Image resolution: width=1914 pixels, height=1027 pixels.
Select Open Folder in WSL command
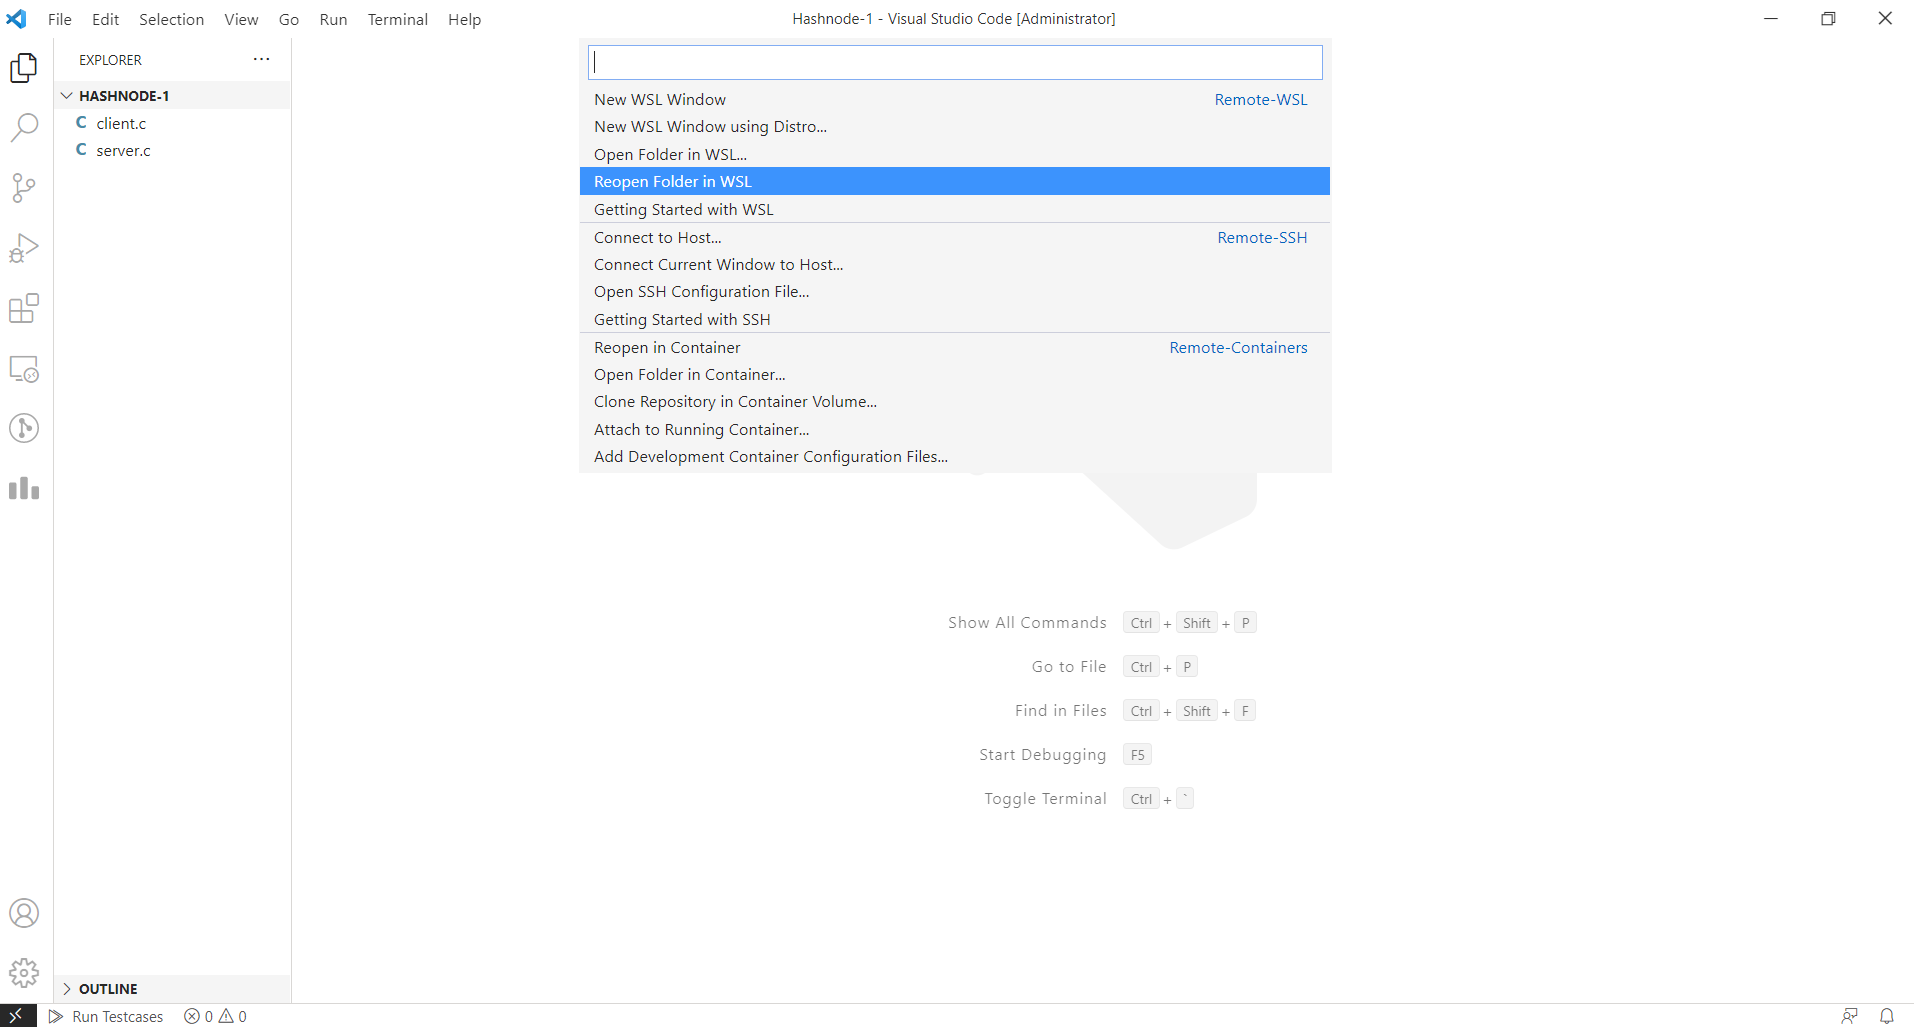(x=955, y=154)
